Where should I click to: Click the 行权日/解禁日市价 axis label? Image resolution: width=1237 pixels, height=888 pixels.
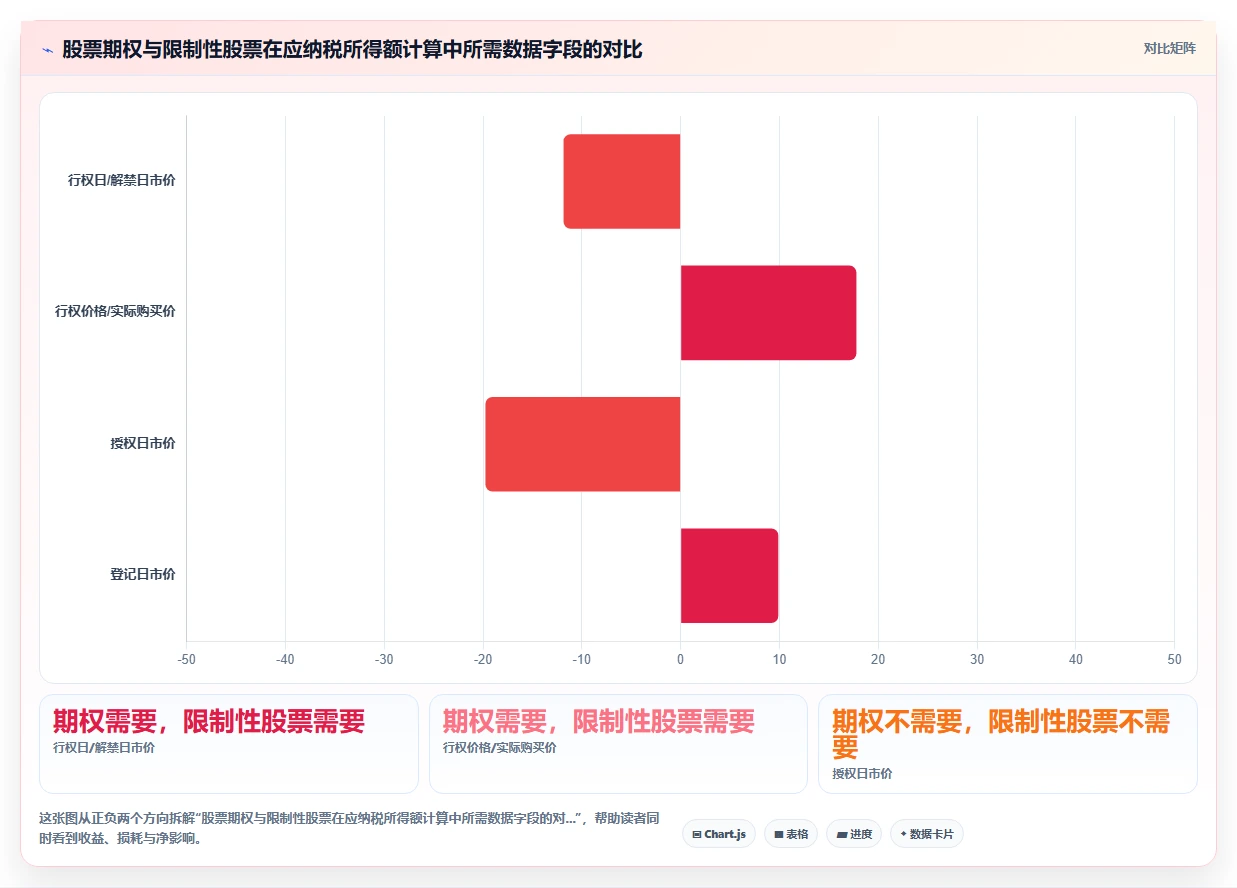tap(122, 181)
